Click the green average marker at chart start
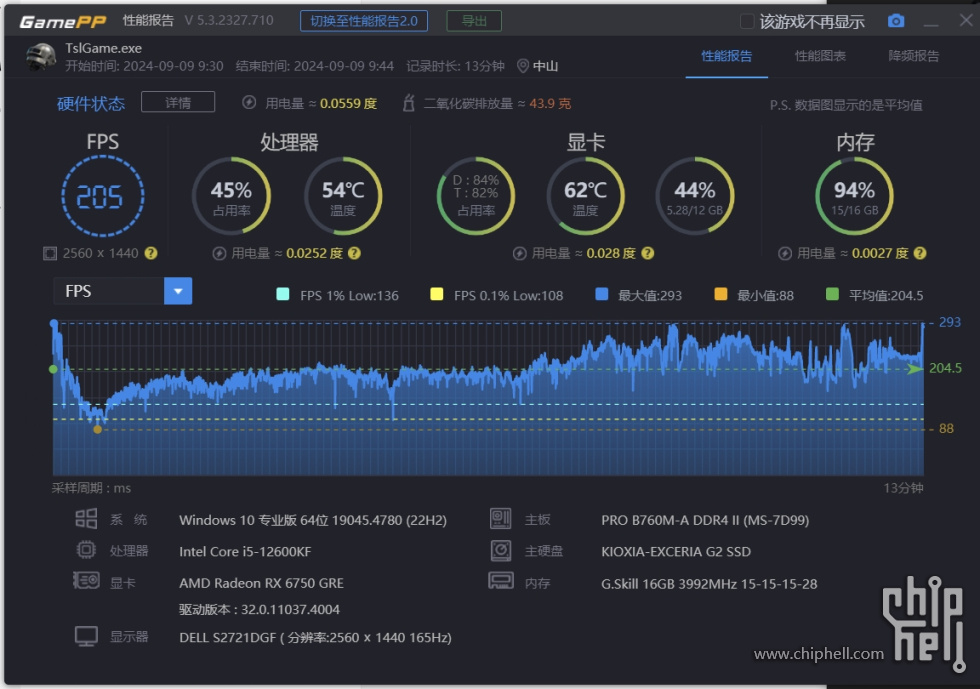 pyautogui.click(x=53, y=370)
